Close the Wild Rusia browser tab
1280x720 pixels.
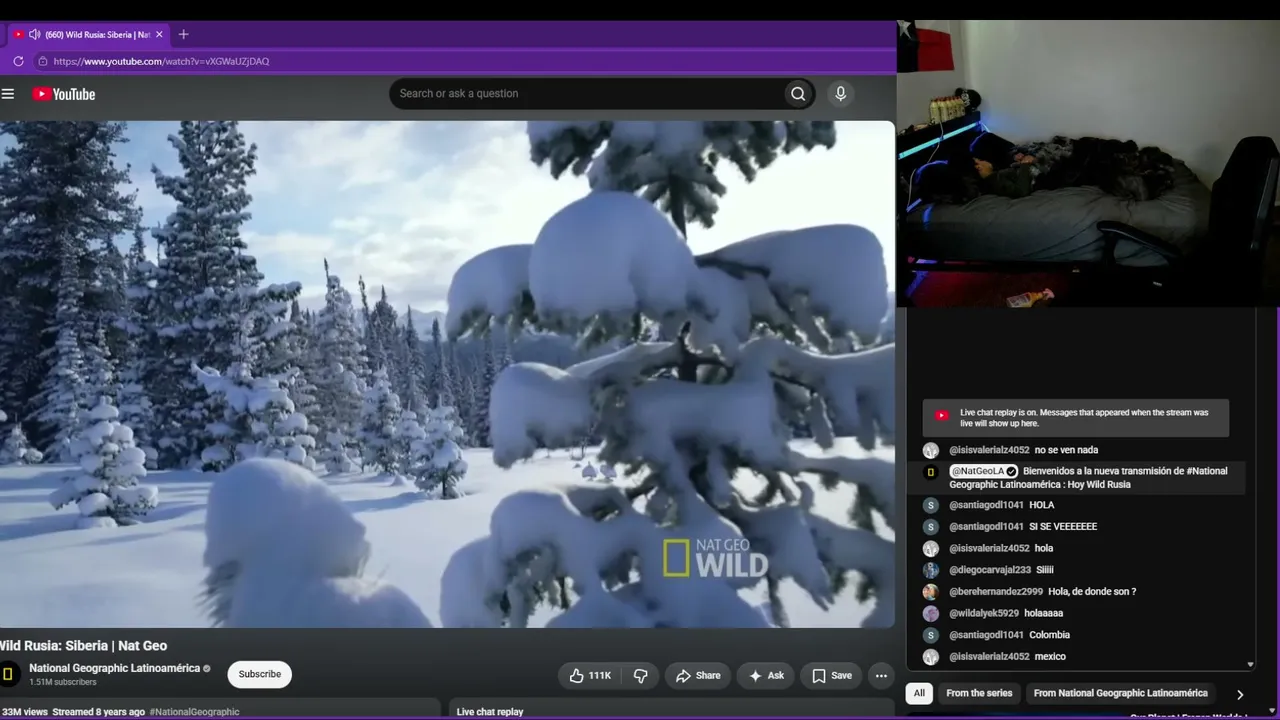point(159,34)
